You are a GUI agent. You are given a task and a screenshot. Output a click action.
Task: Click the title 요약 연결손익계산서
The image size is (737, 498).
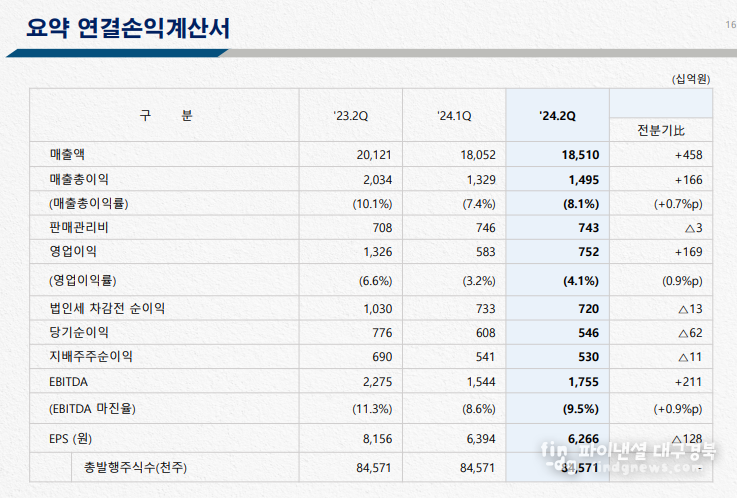(x=128, y=29)
